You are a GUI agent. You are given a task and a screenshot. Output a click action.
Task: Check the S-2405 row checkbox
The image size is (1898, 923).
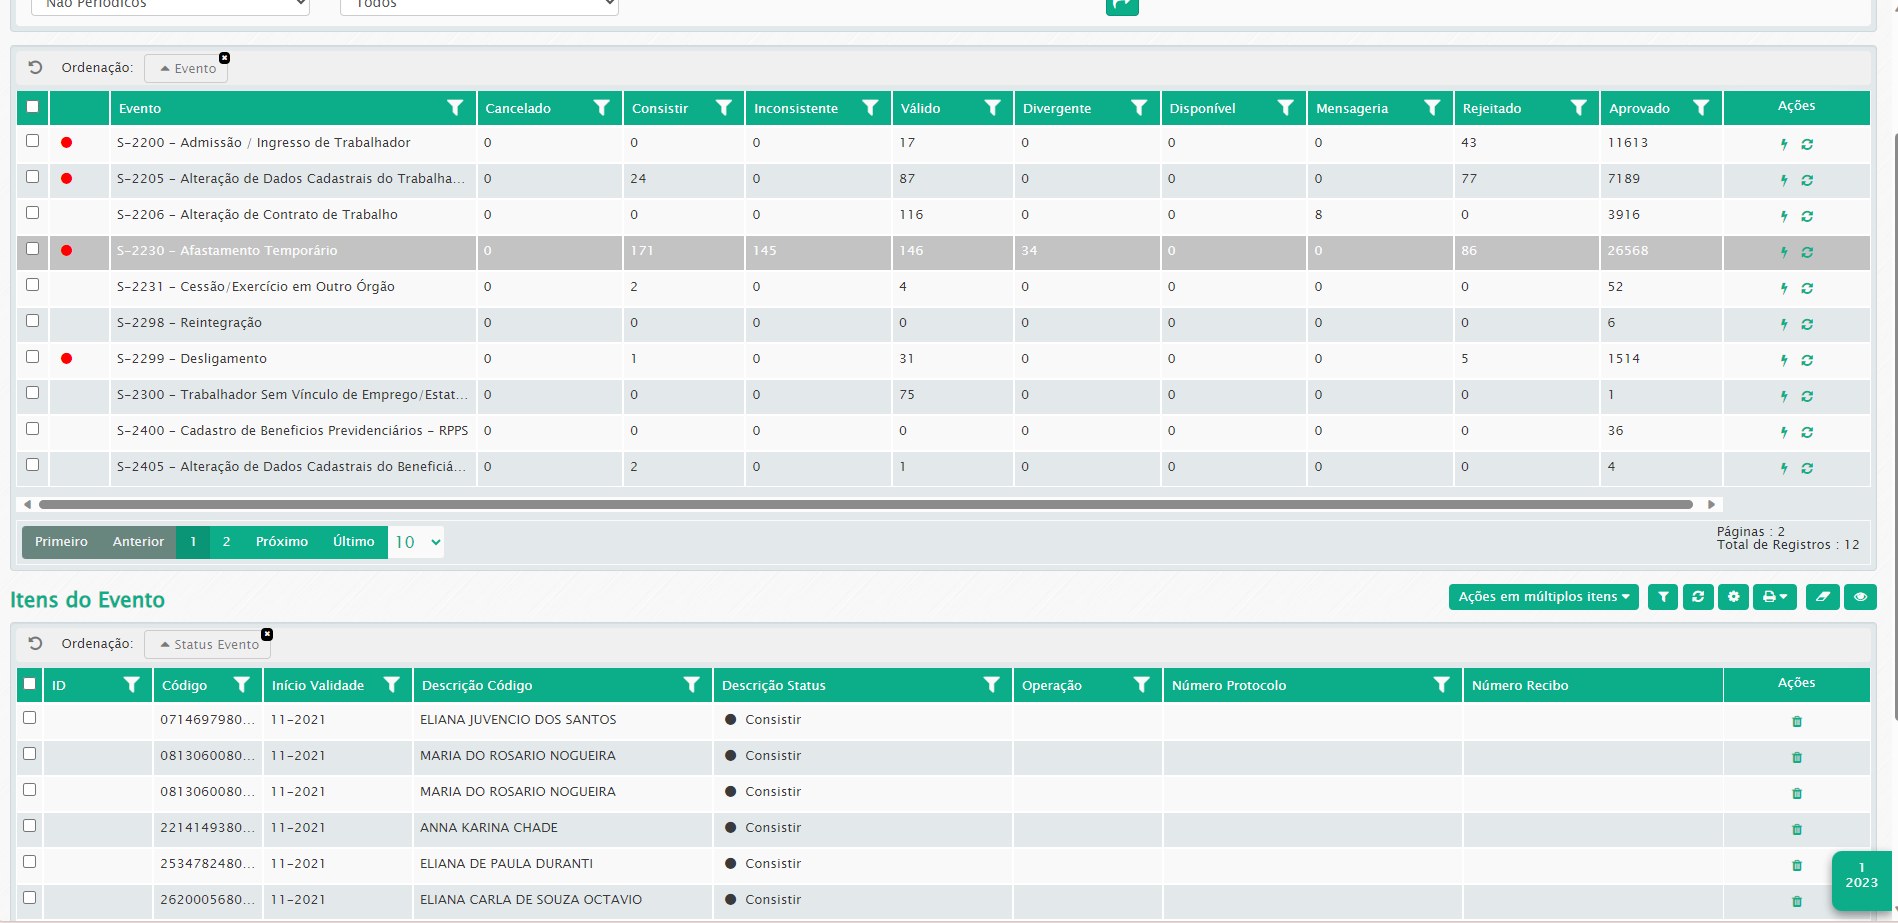[x=32, y=465]
